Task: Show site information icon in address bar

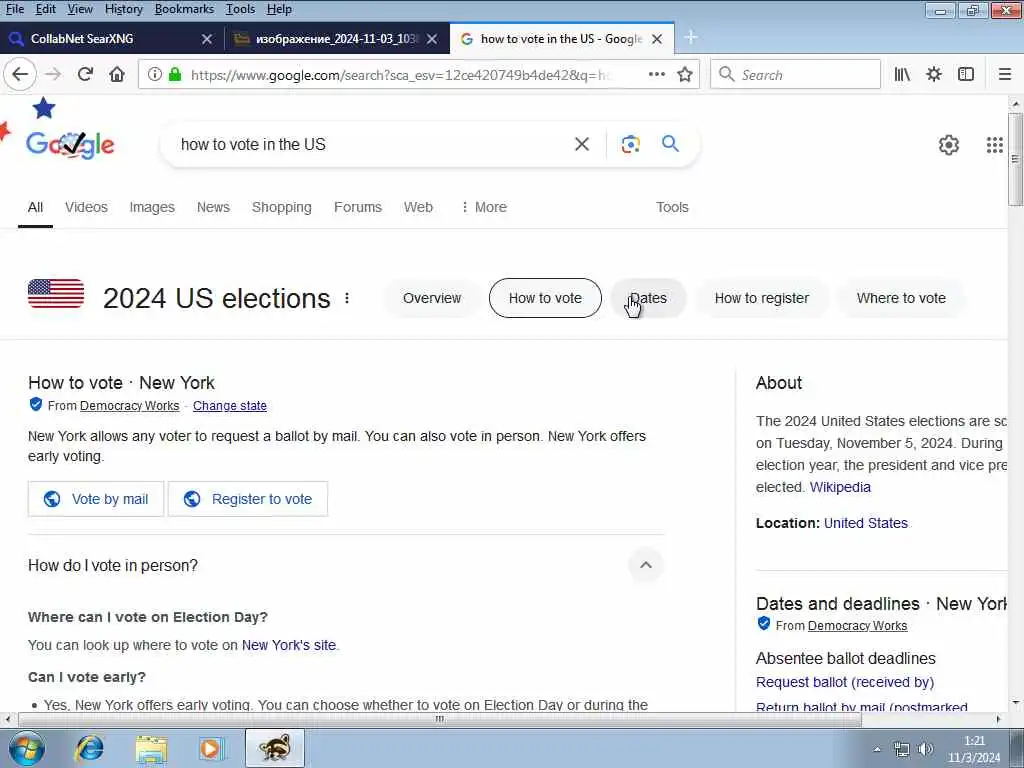Action: point(155,74)
